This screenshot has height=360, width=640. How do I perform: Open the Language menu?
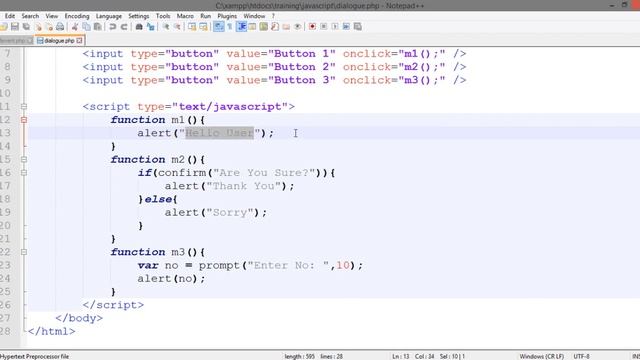click(109, 16)
